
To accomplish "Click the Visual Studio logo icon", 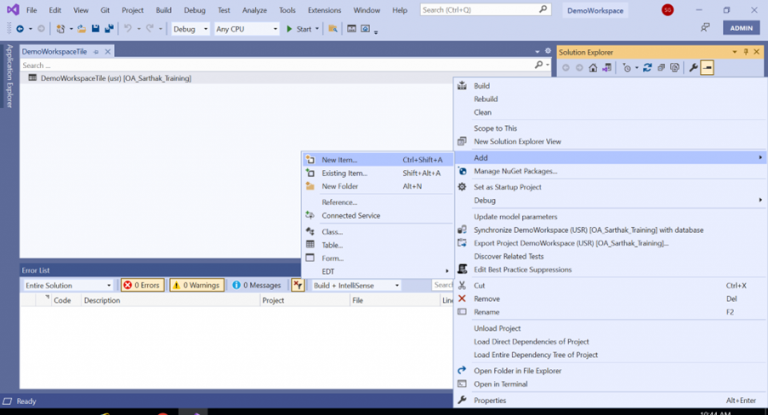I will click(13, 10).
